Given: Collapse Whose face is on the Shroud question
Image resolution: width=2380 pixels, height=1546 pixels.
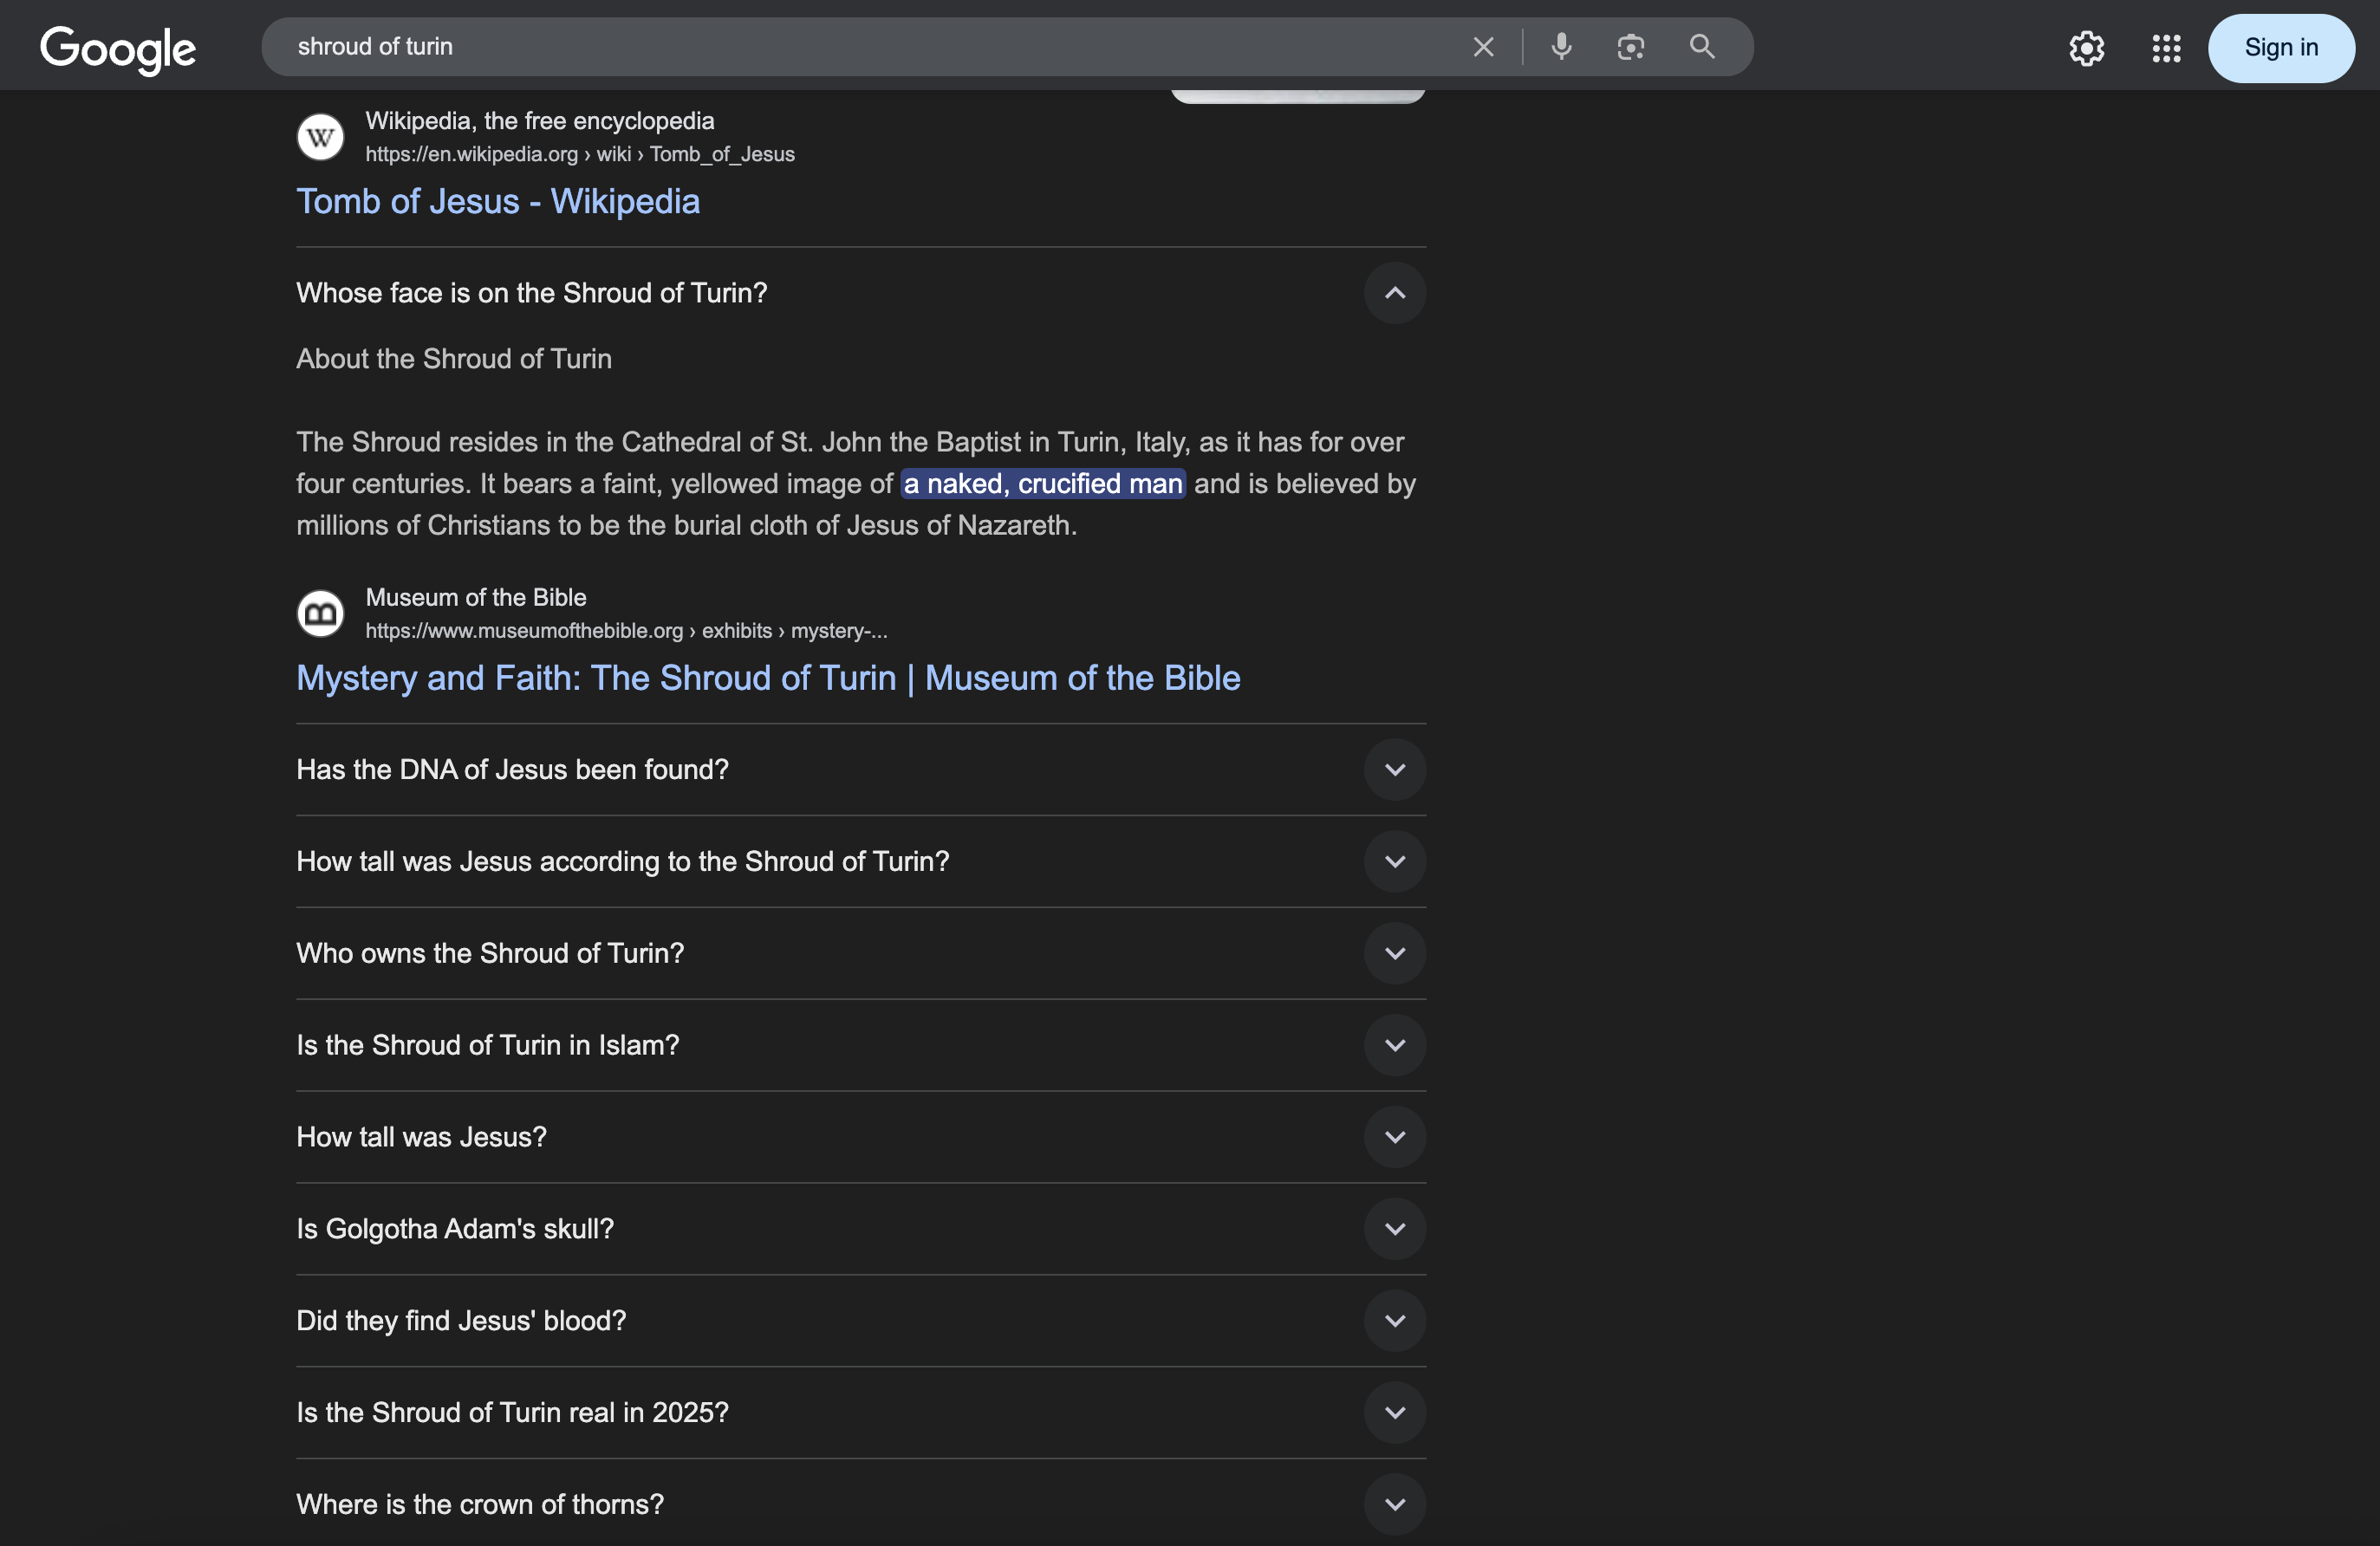Looking at the screenshot, I should pyautogui.click(x=1394, y=293).
